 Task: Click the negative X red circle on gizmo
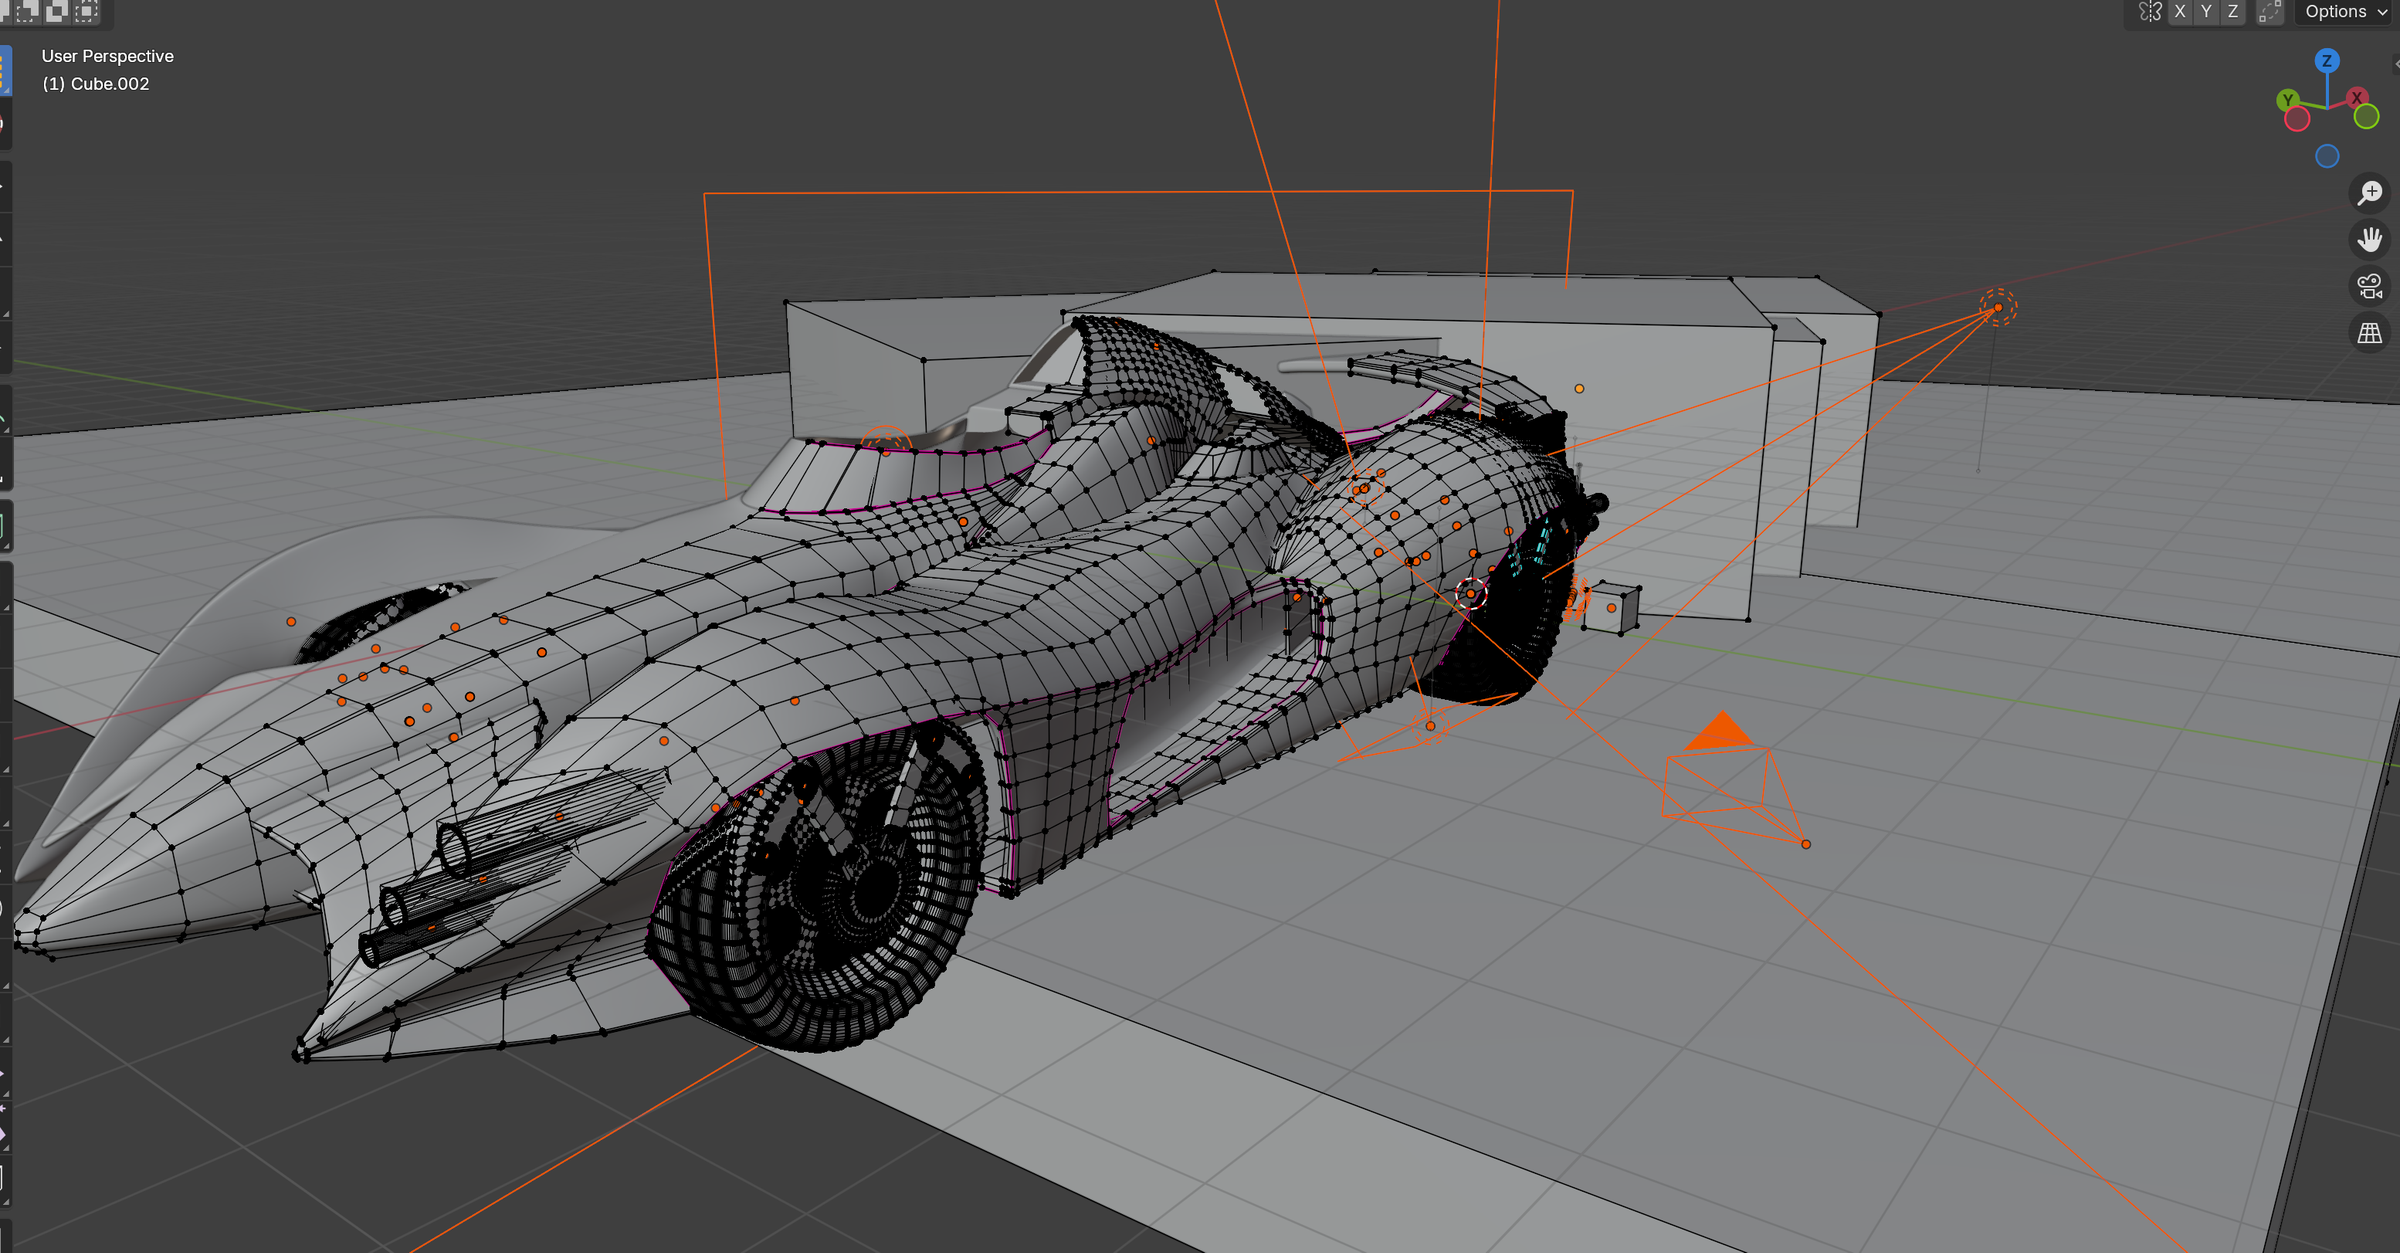click(2297, 119)
